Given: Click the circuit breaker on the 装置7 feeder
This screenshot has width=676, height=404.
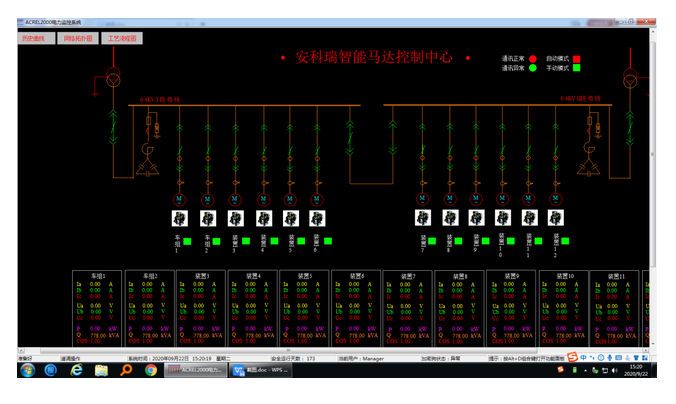Looking at the screenshot, I should (x=422, y=151).
